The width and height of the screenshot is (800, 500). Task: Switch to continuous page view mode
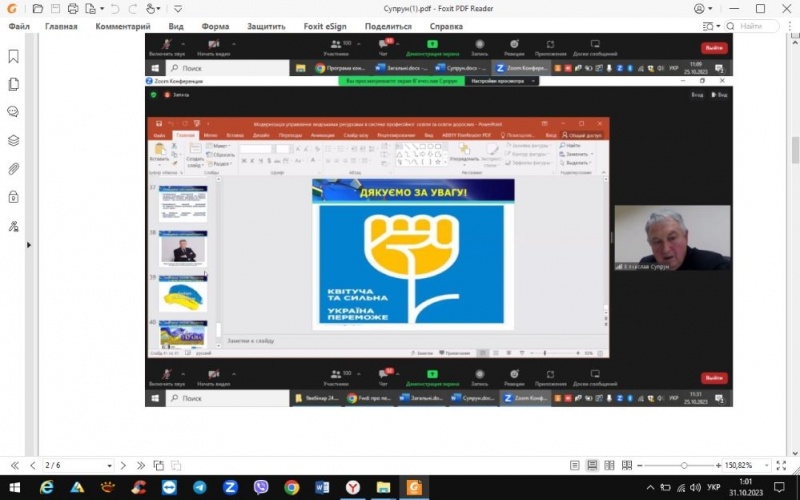(593, 465)
